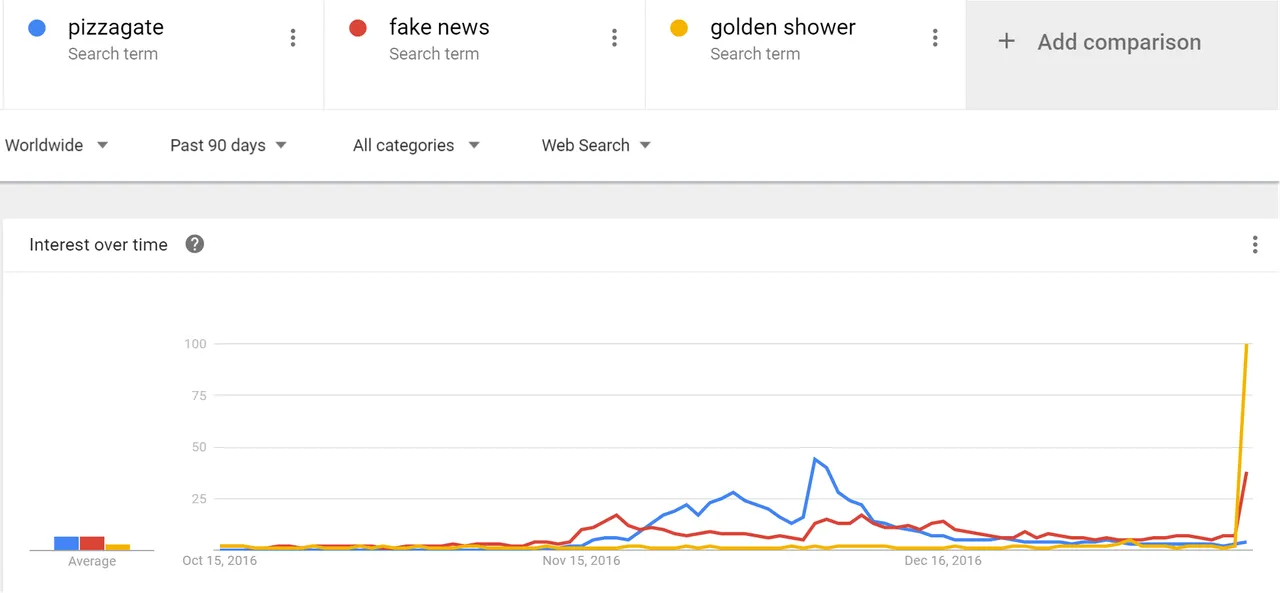Click the blue pizzagate average bar

pyautogui.click(x=66, y=543)
